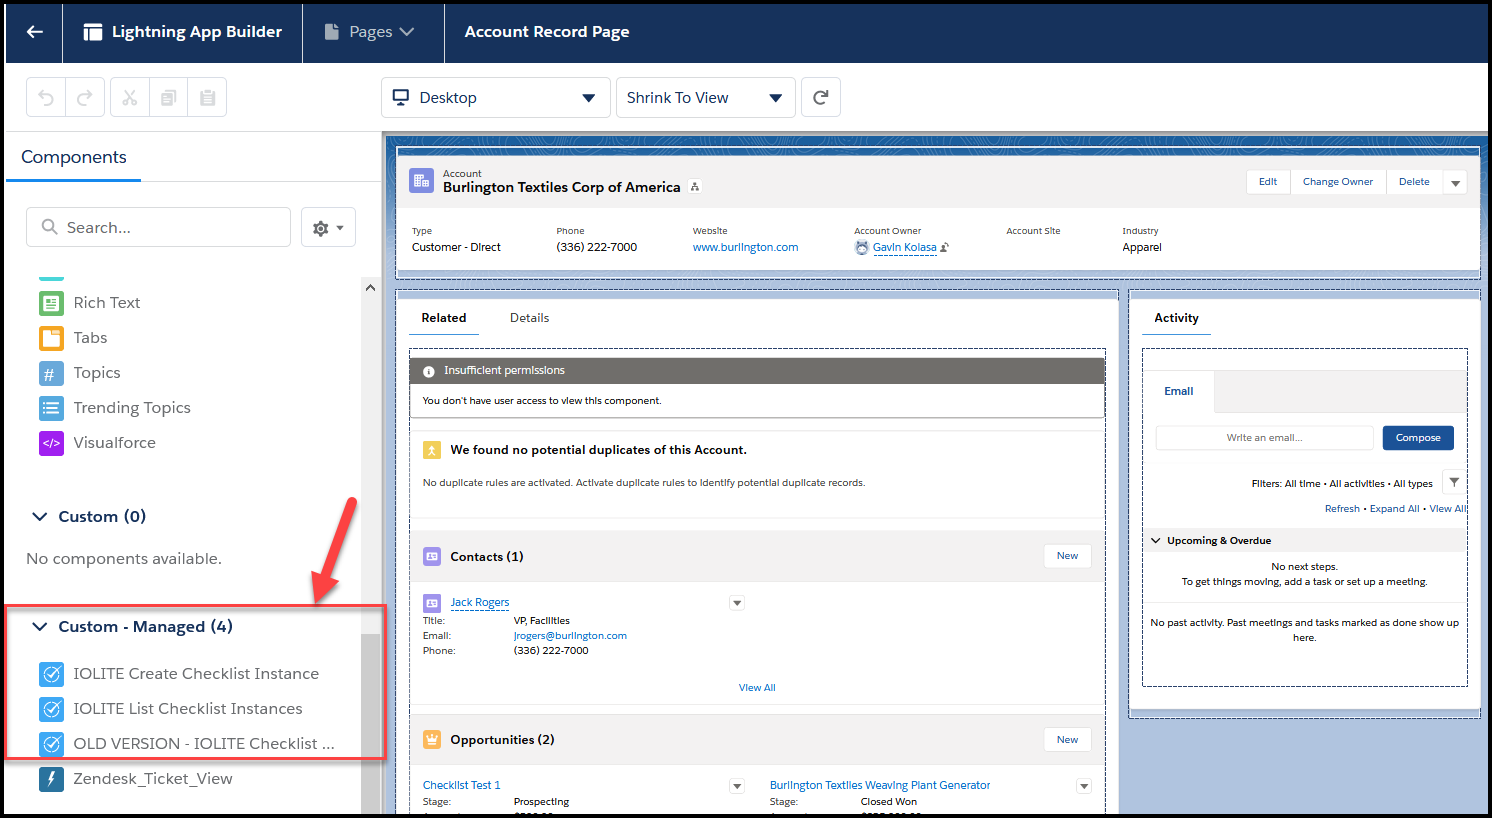Image resolution: width=1492 pixels, height=818 pixels.
Task: Click the Tabs component icon
Action: (51, 337)
